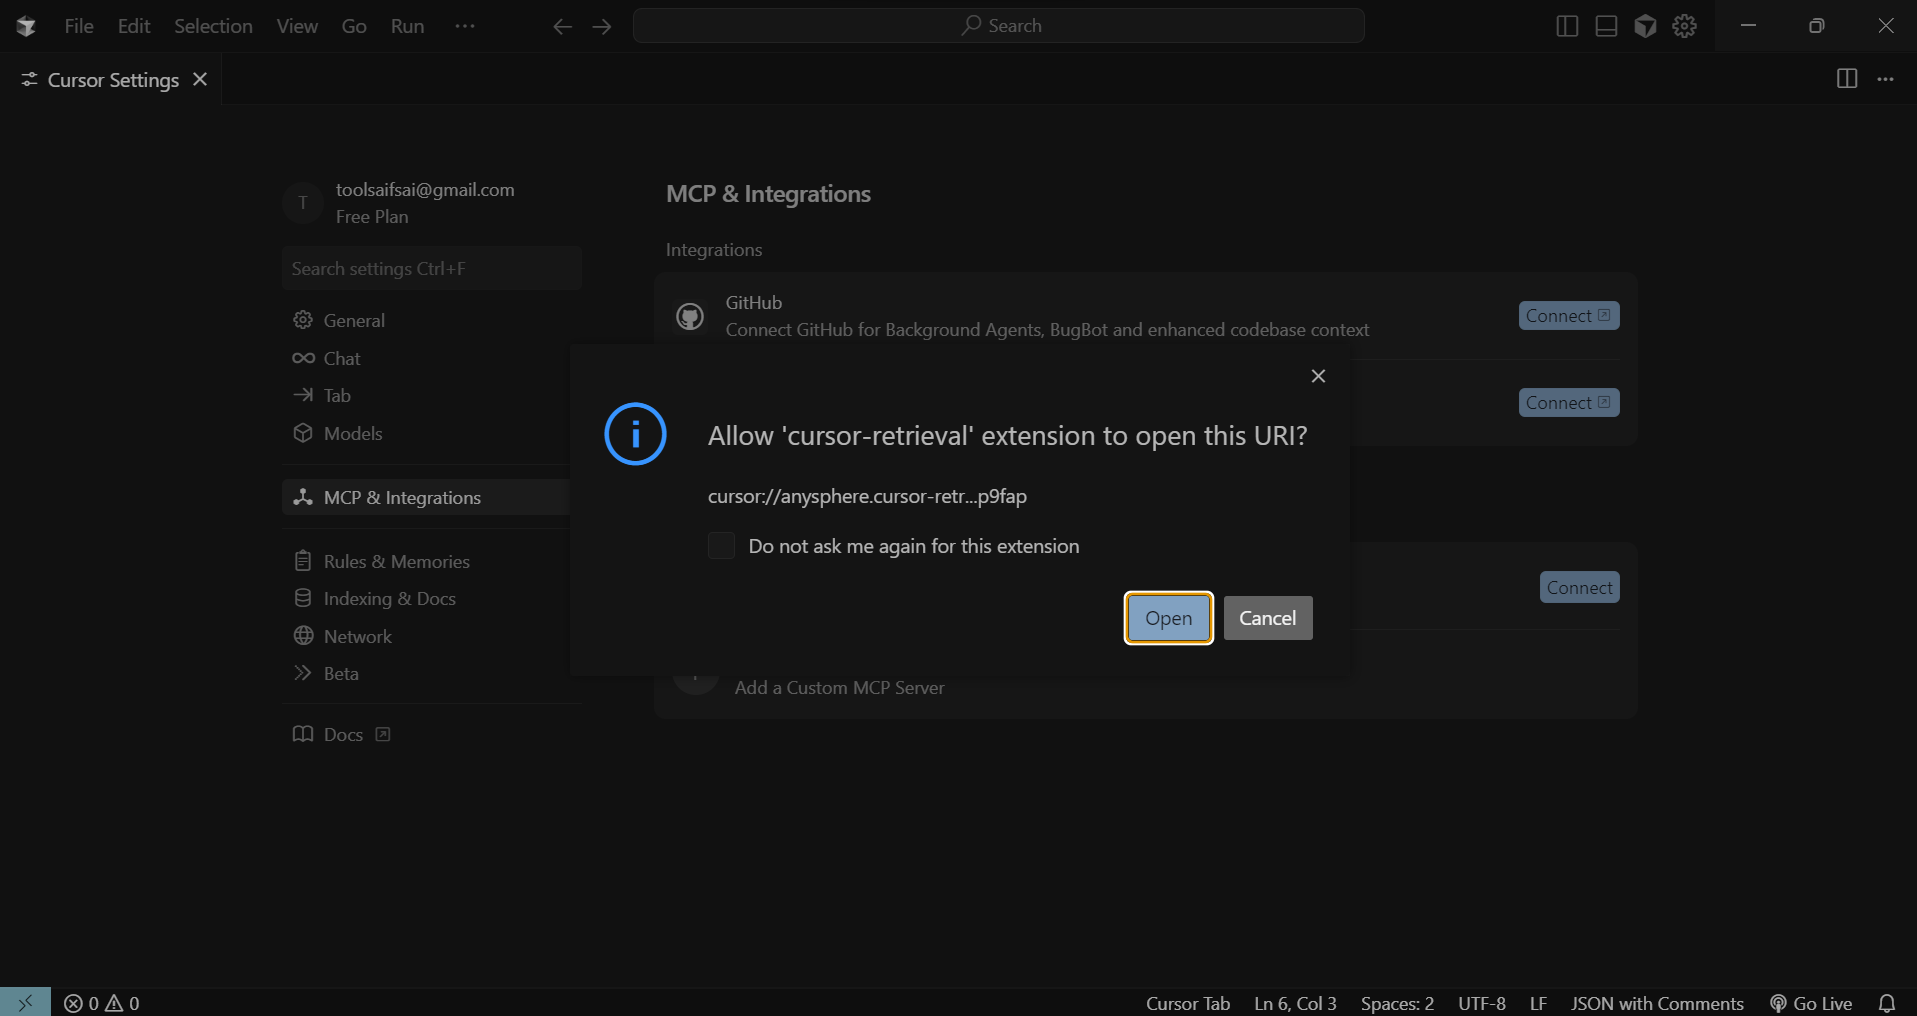The width and height of the screenshot is (1917, 1016).
Task: Close the Cursor Settings tab
Action: click(x=200, y=79)
